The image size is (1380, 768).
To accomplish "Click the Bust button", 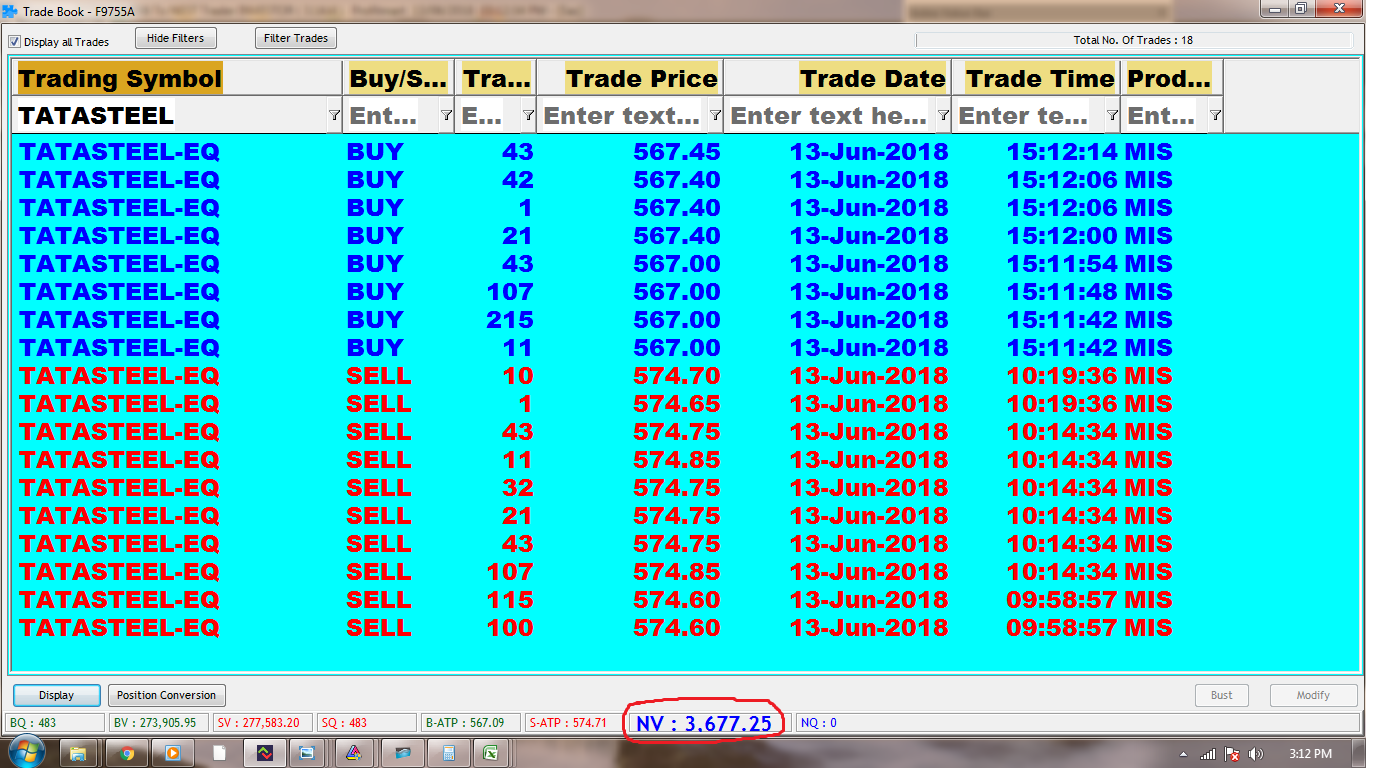I will [x=1222, y=695].
